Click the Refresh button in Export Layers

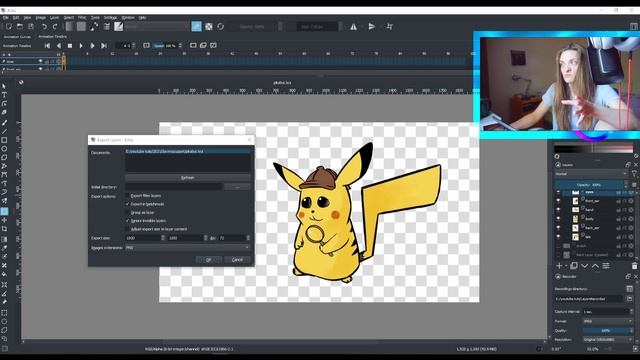tap(188, 178)
